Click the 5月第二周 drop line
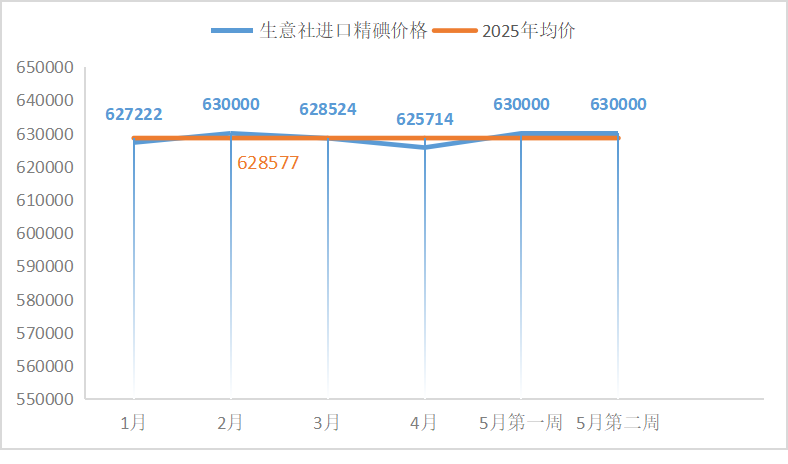The height and width of the screenshot is (464, 788). click(x=618, y=266)
